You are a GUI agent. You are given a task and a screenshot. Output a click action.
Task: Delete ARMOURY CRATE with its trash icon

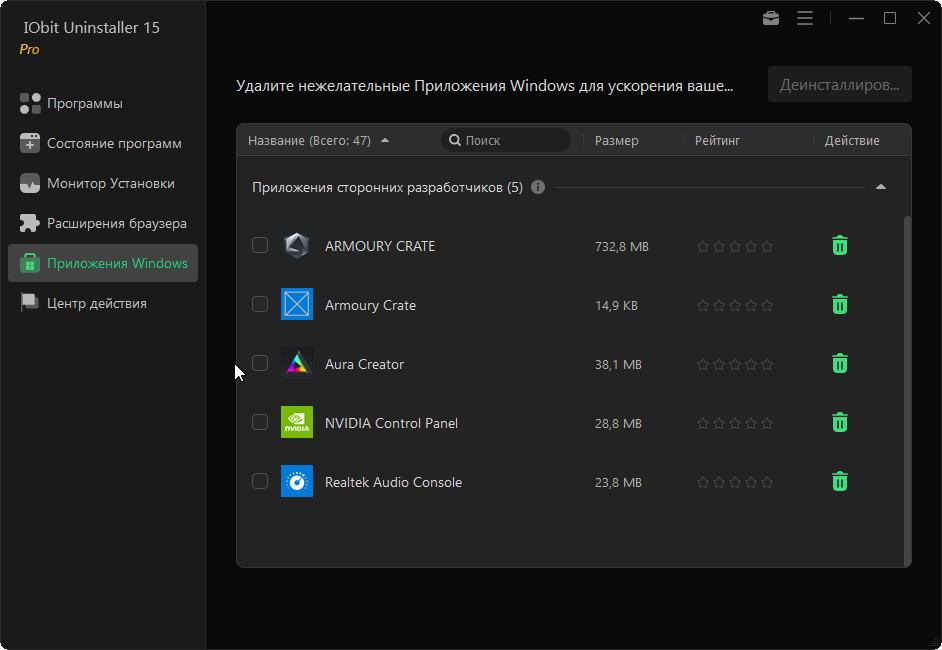(840, 246)
